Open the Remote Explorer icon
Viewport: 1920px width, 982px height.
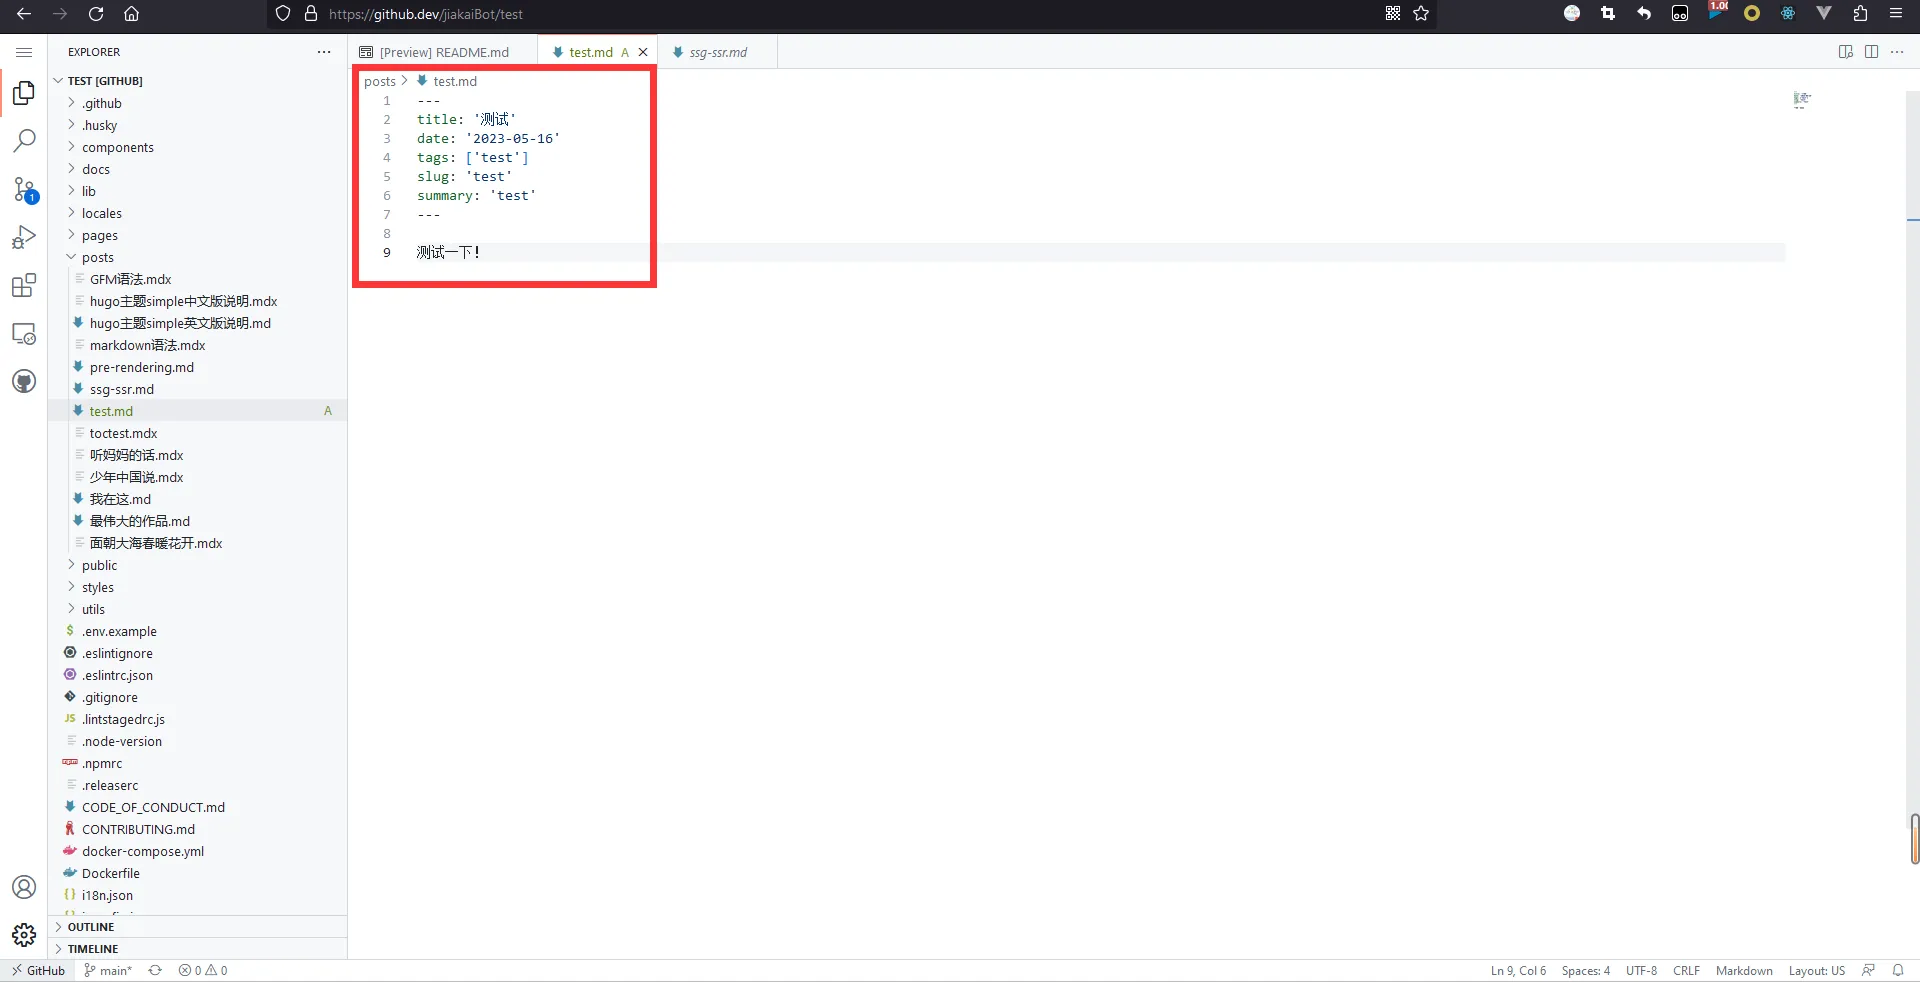pos(24,333)
